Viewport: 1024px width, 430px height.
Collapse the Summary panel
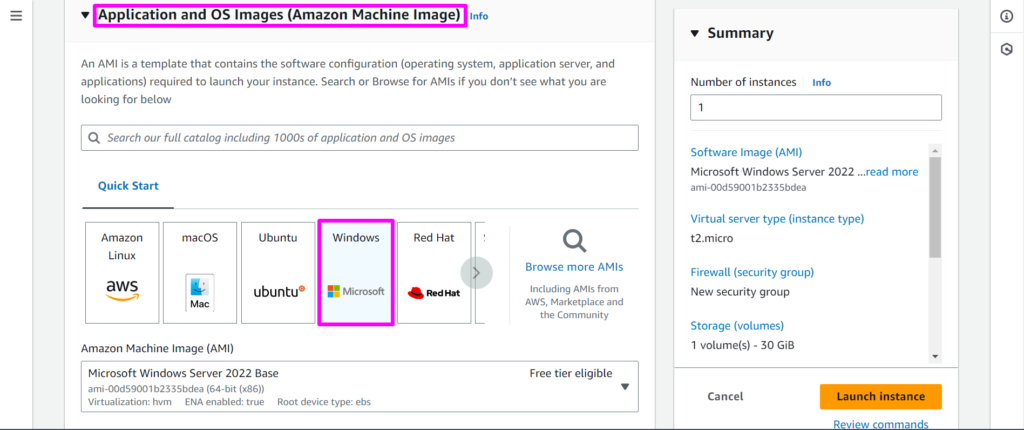(695, 33)
